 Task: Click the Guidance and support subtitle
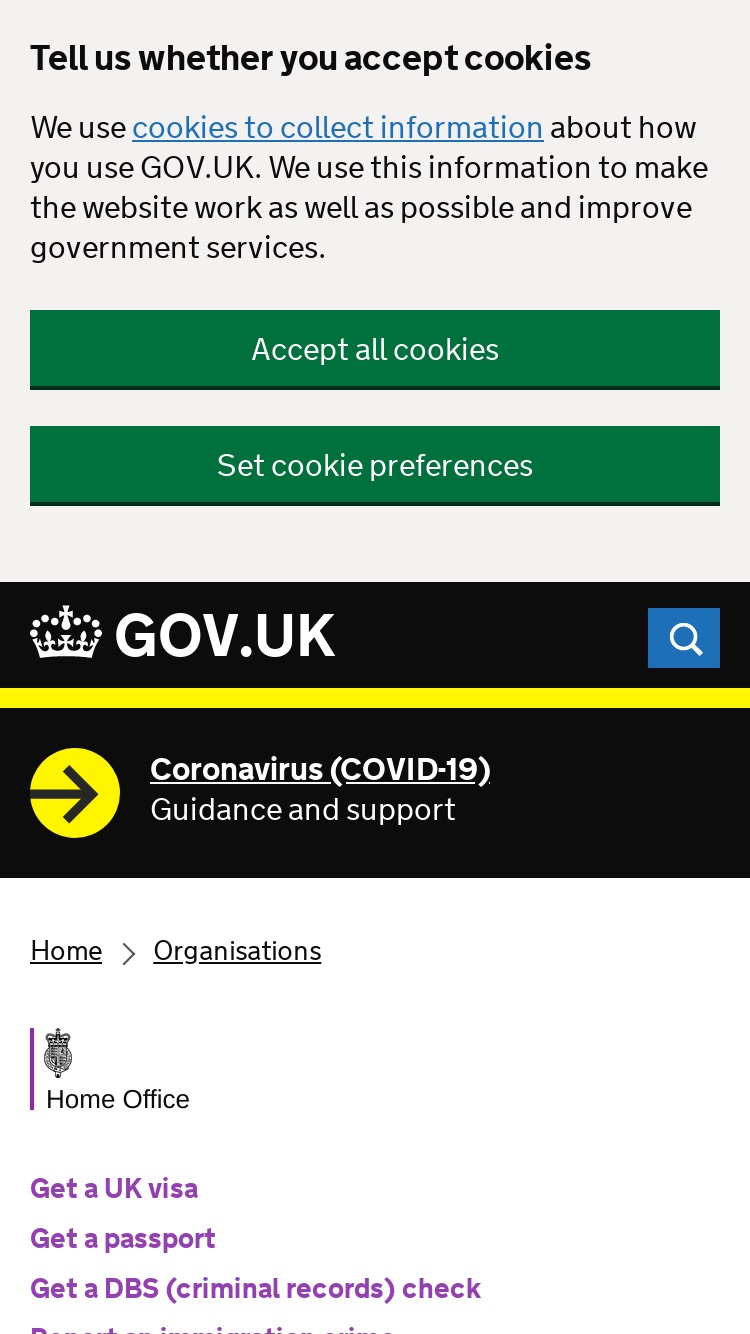[303, 809]
